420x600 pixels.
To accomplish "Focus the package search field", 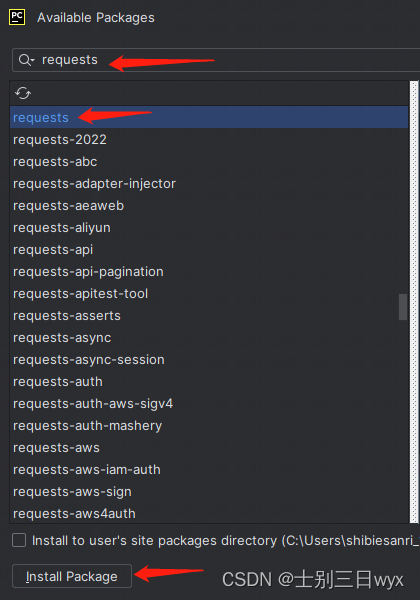I will point(216,60).
